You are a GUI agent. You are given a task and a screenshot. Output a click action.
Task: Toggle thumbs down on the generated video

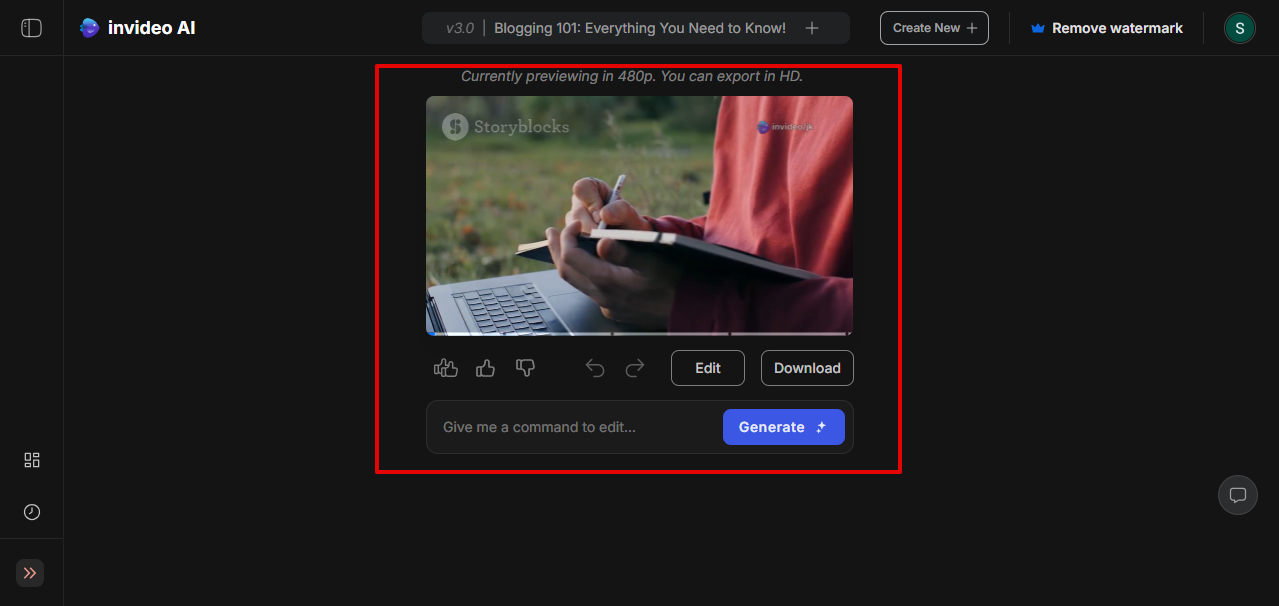click(525, 368)
